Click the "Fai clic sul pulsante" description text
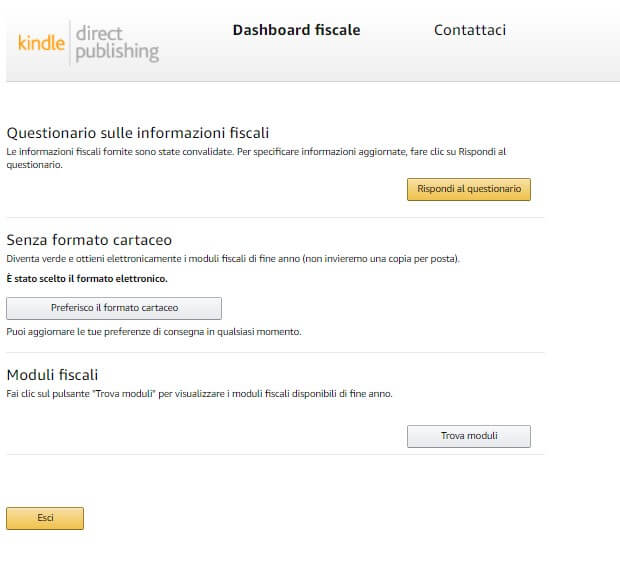The height and width of the screenshot is (563, 620). tap(199, 394)
